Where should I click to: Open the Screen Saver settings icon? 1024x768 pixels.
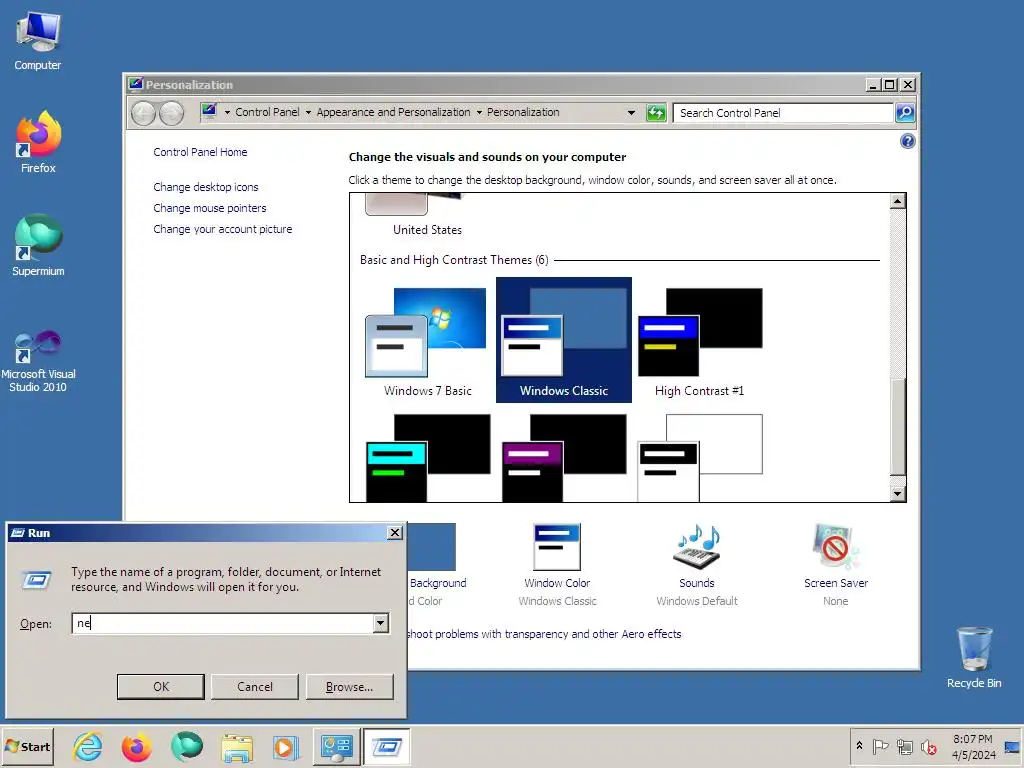[835, 547]
